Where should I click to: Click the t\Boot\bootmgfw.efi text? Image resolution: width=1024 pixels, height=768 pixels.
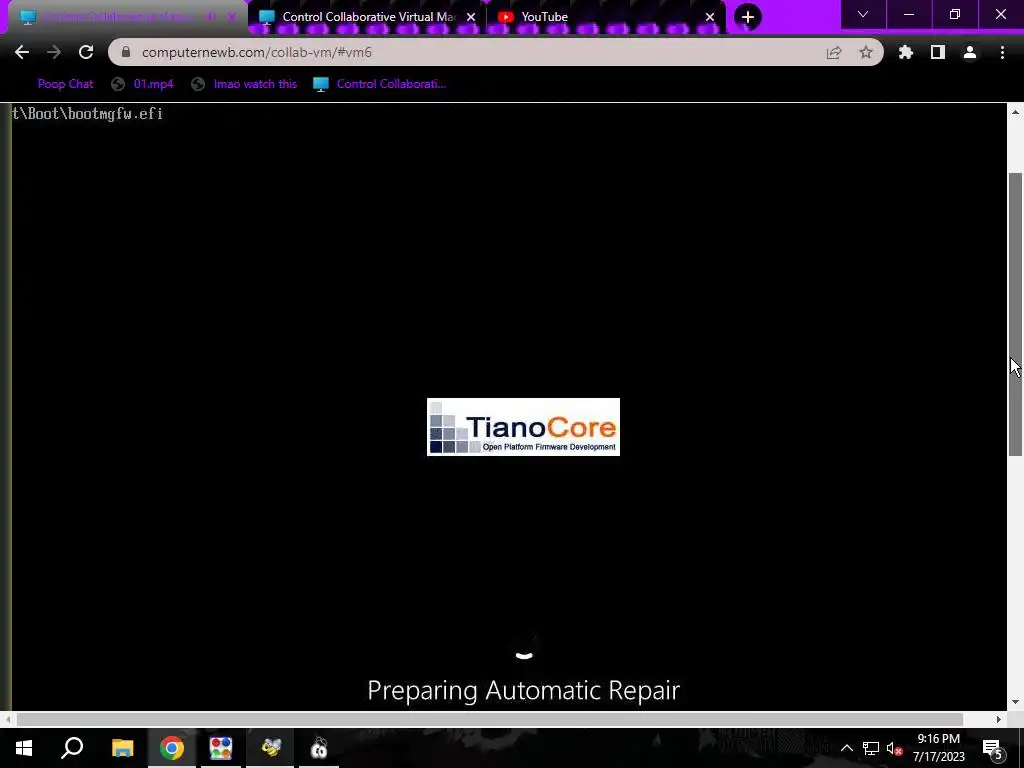pyautogui.click(x=88, y=114)
